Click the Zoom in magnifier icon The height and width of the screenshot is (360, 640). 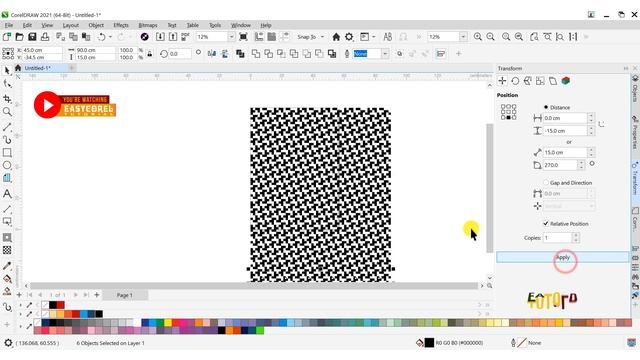point(478,37)
